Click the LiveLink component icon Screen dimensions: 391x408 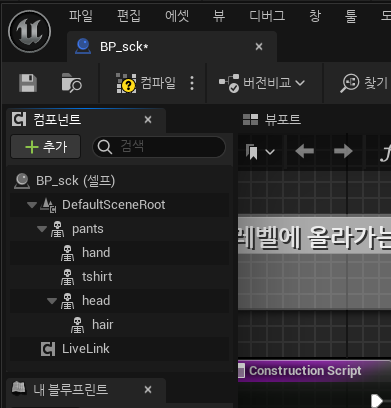pos(48,349)
